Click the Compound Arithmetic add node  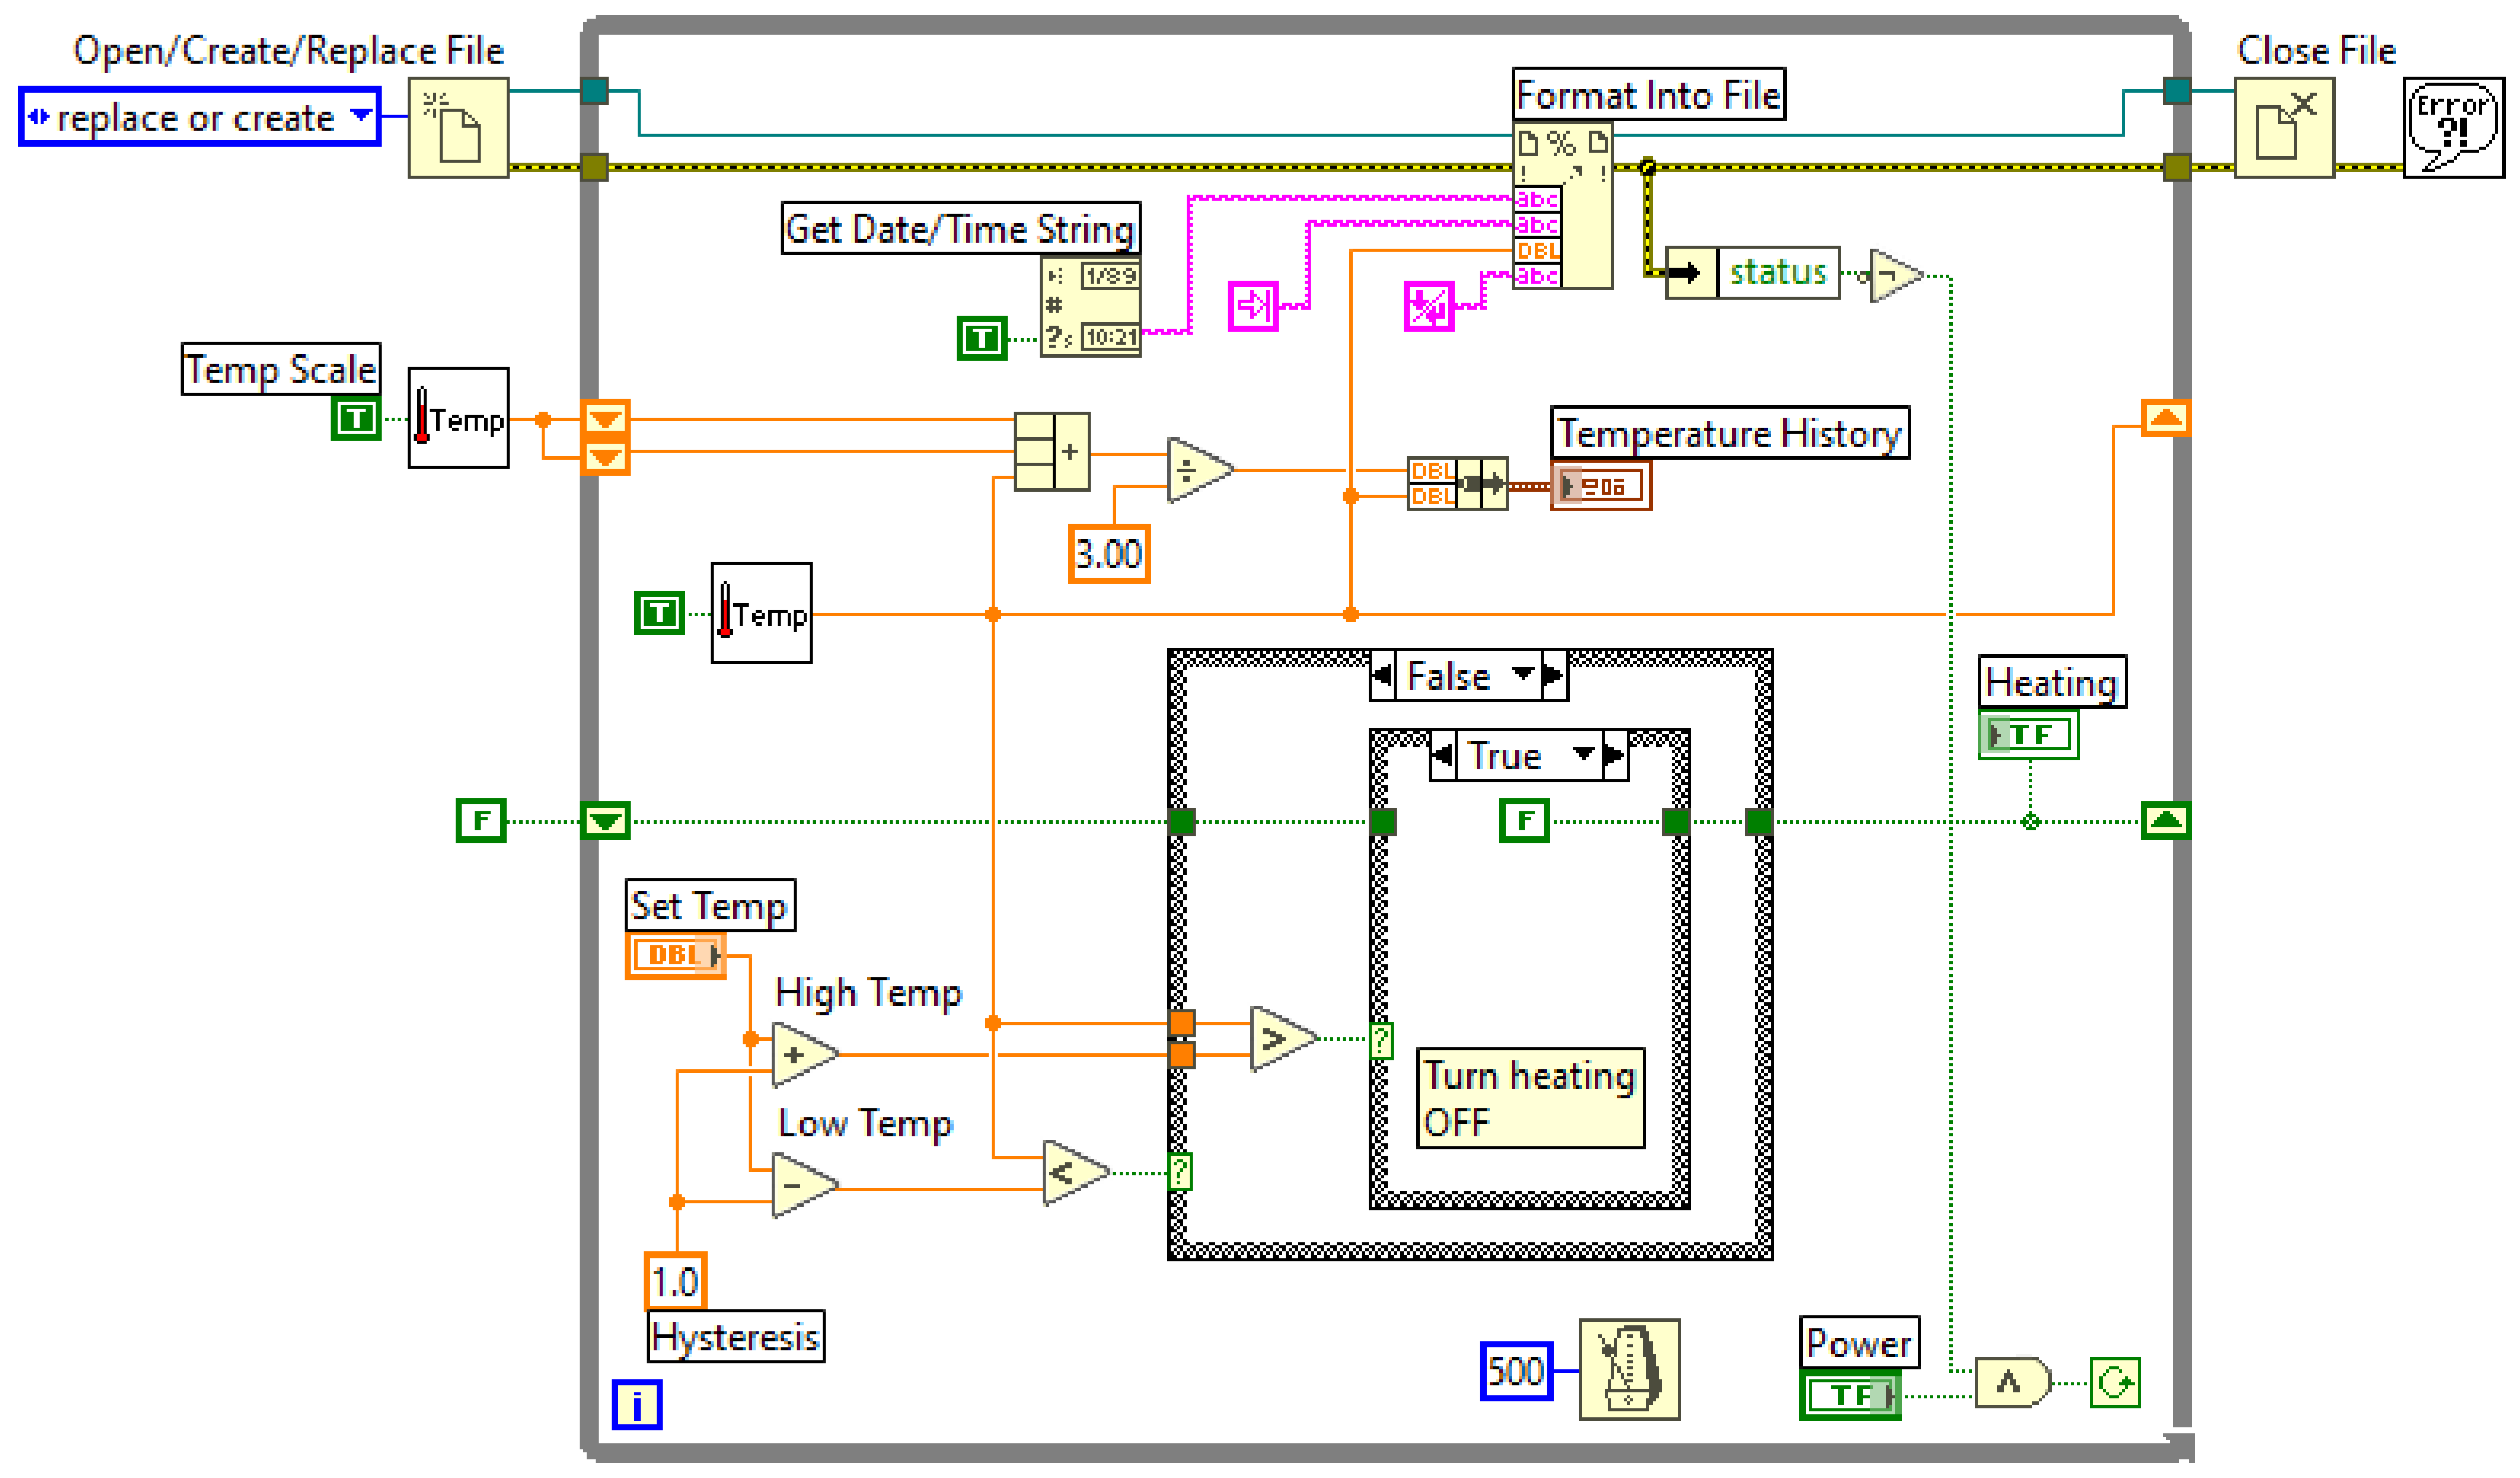1052,451
